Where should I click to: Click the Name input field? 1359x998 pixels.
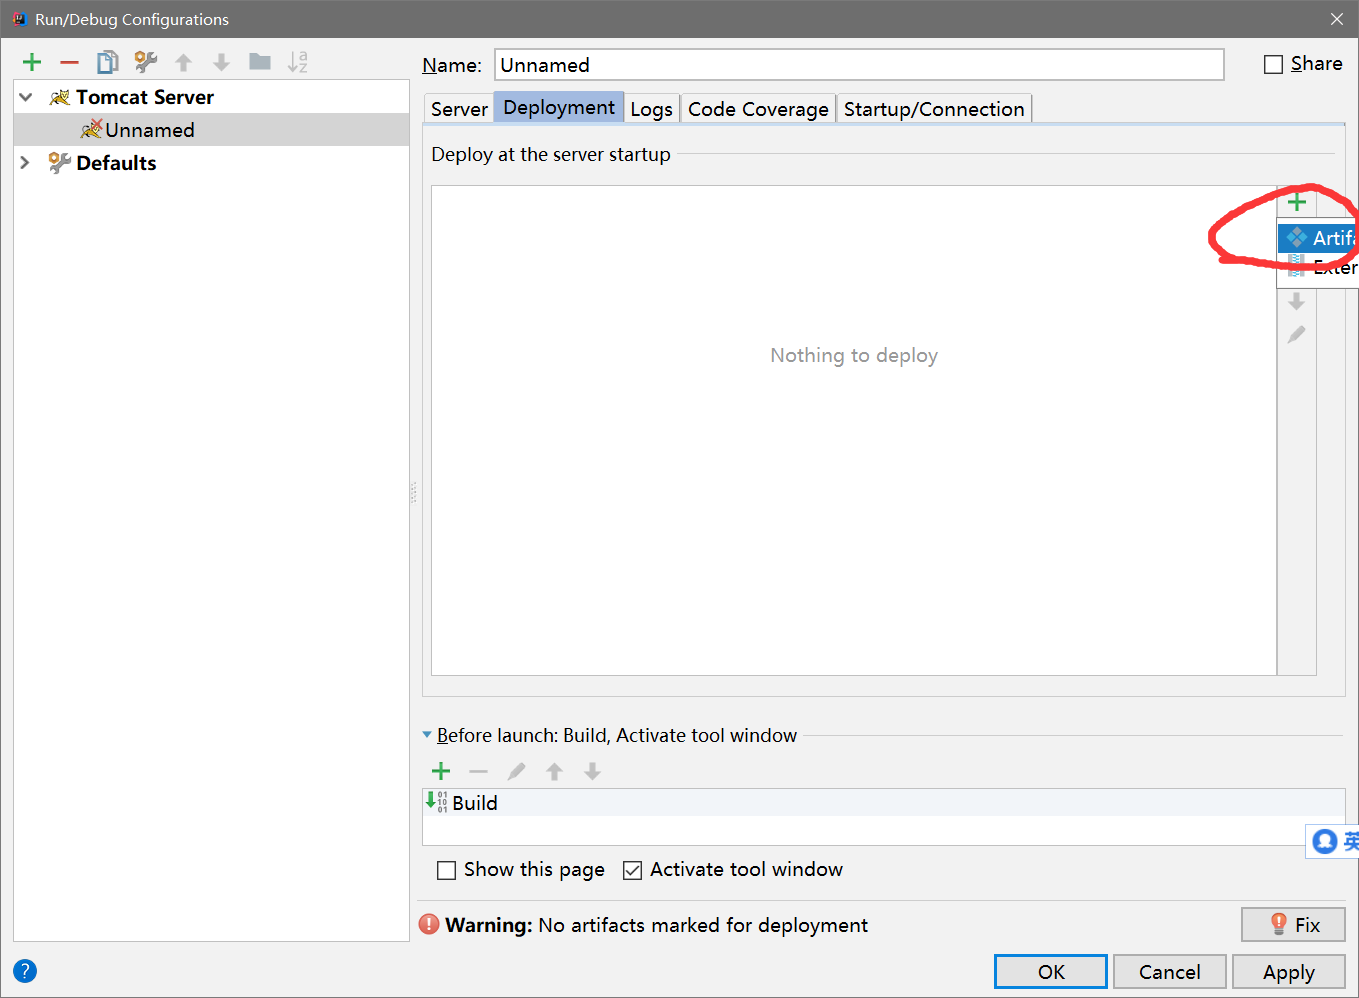point(859,65)
